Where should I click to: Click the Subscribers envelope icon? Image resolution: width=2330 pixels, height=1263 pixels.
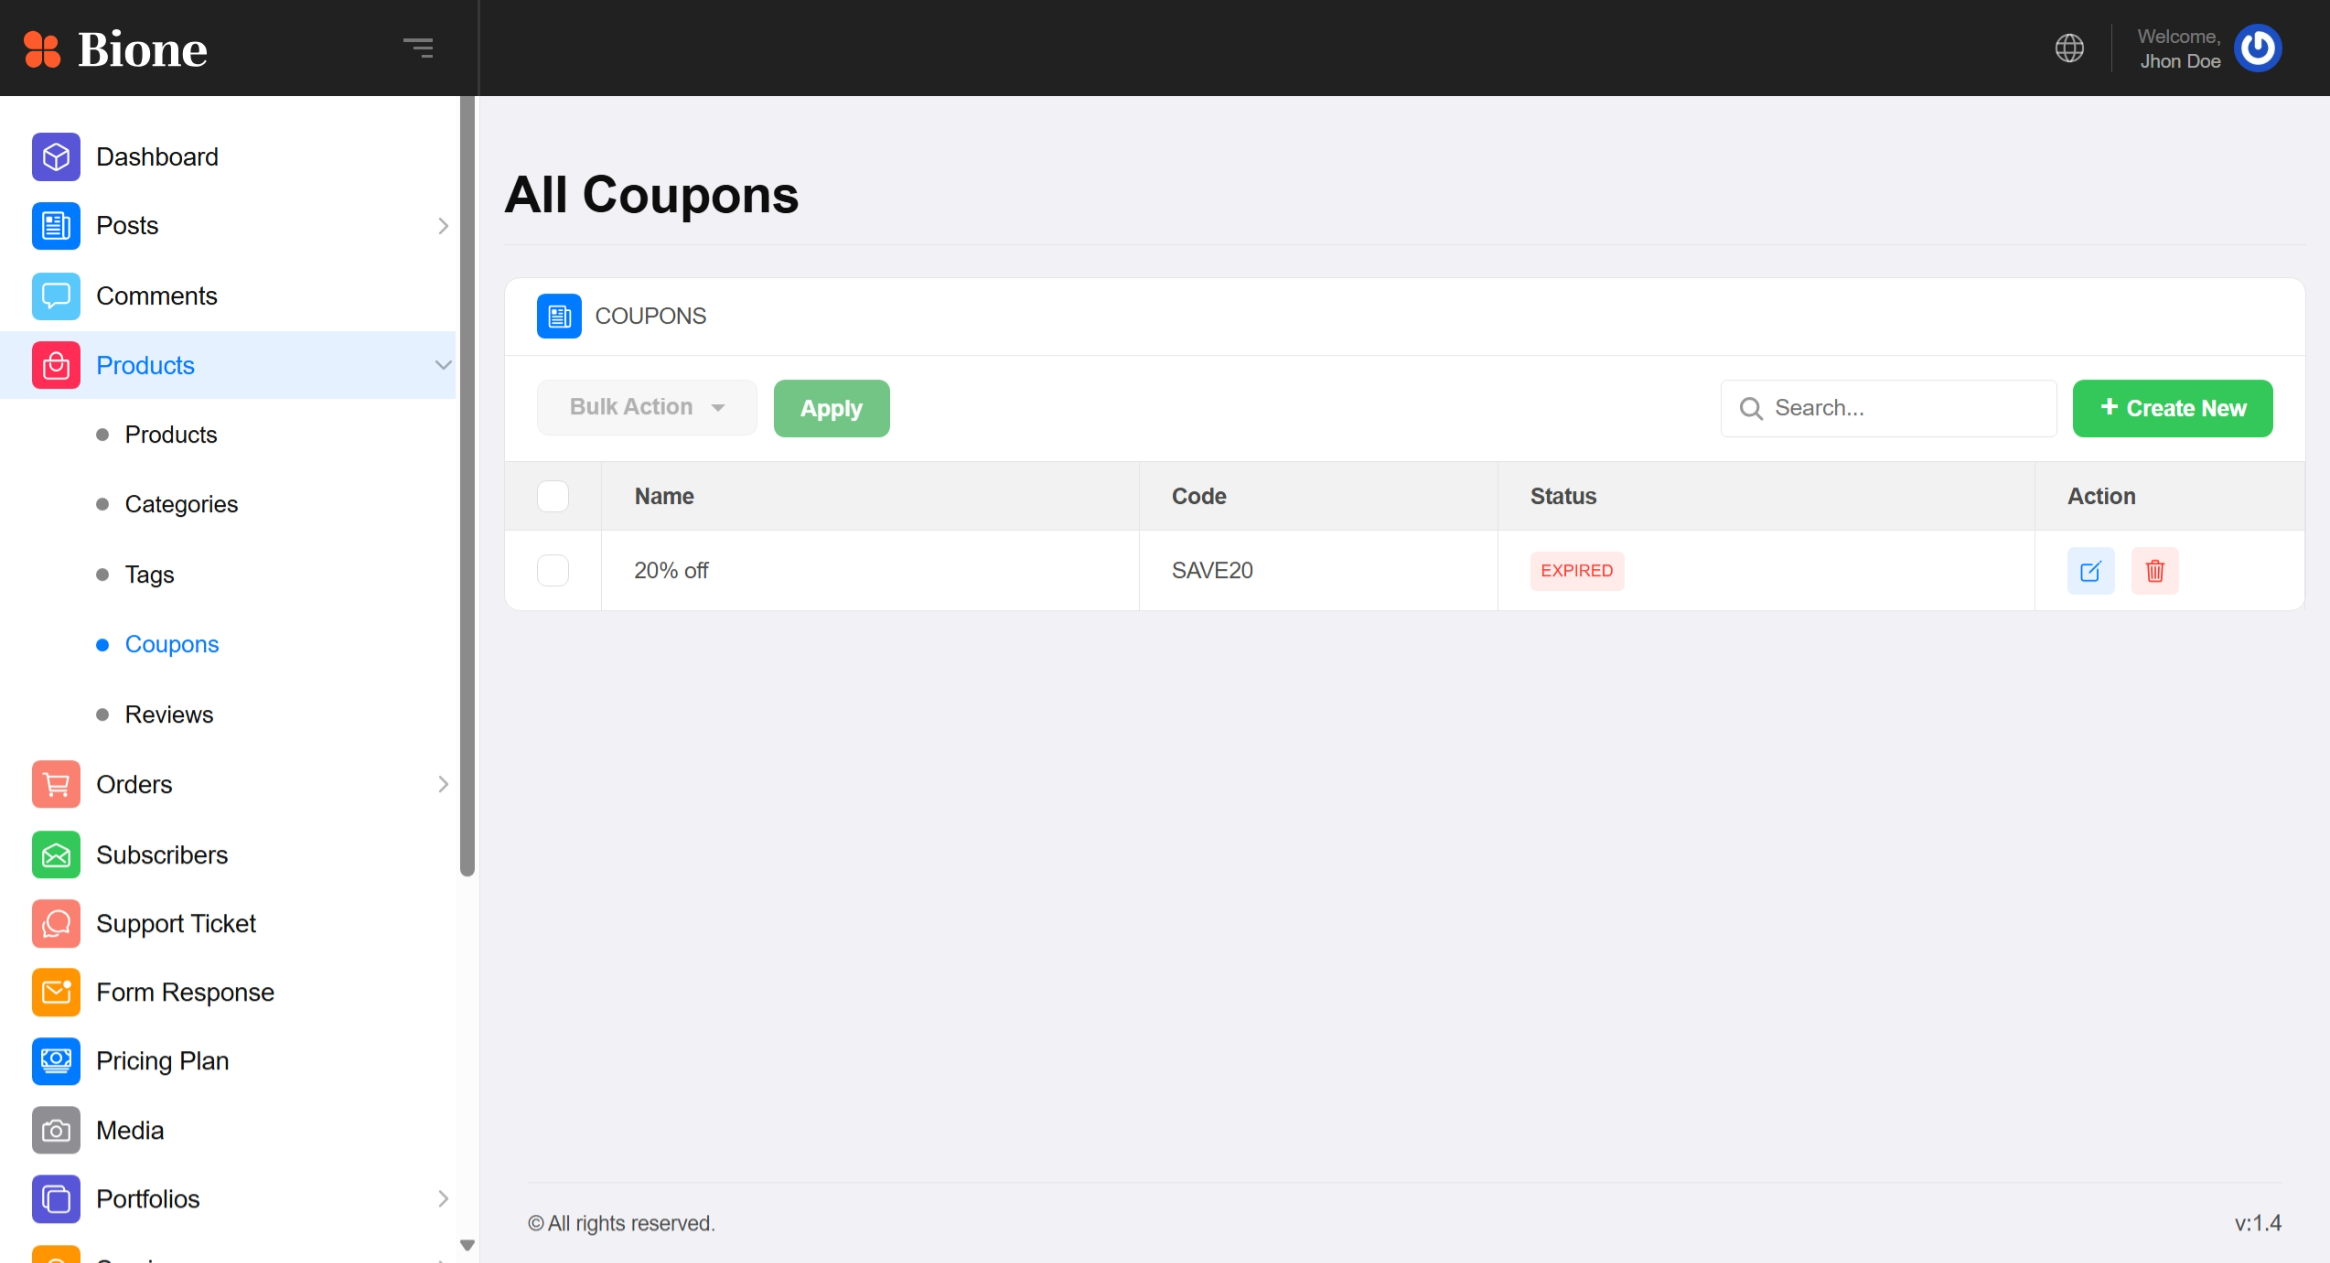pos(56,855)
